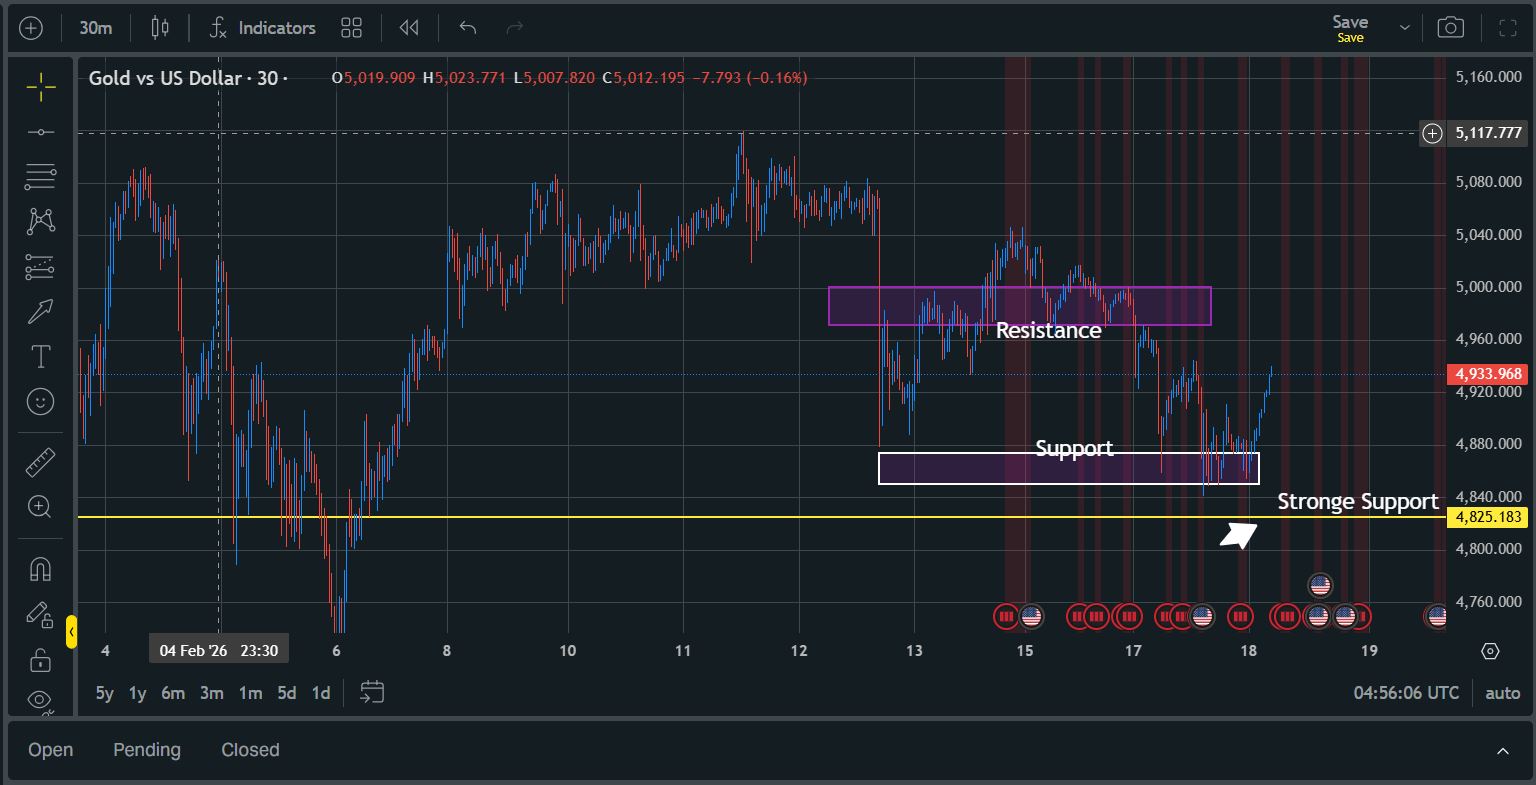Select the trend line tool
The width and height of the screenshot is (1536, 785).
41,132
